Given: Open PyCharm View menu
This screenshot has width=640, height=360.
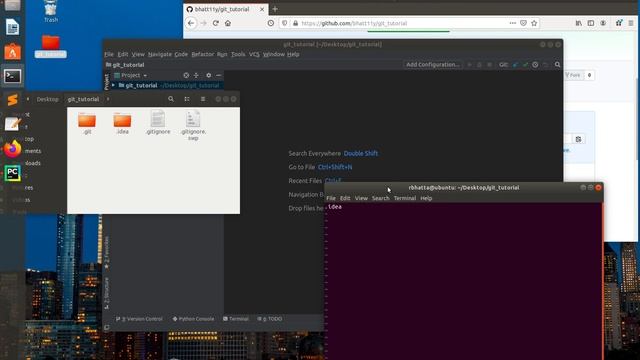Looking at the screenshot, I should point(138,54).
